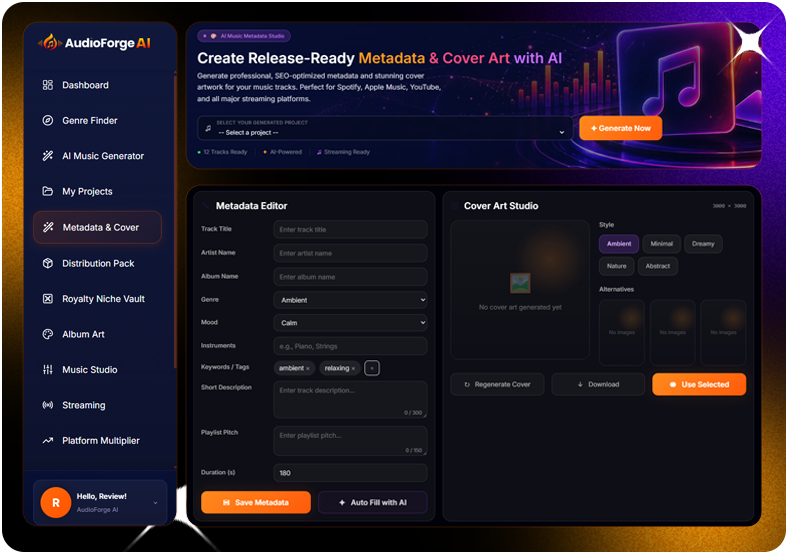Image resolution: width=788 pixels, height=554 pixels.
Task: Click the Album Art palette icon
Action: (x=48, y=334)
